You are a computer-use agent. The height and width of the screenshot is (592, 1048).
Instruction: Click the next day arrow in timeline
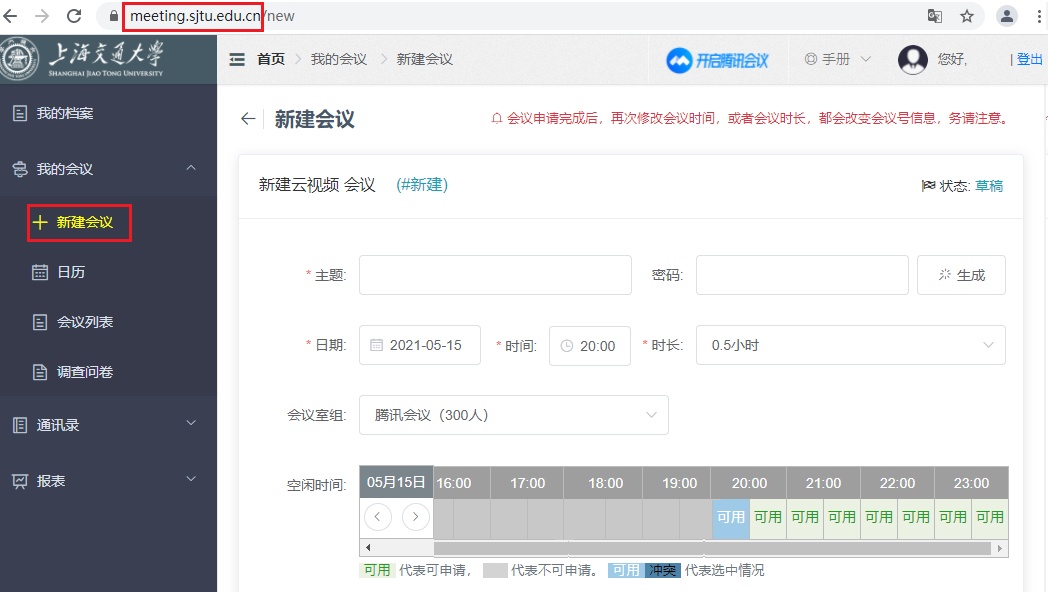415,516
